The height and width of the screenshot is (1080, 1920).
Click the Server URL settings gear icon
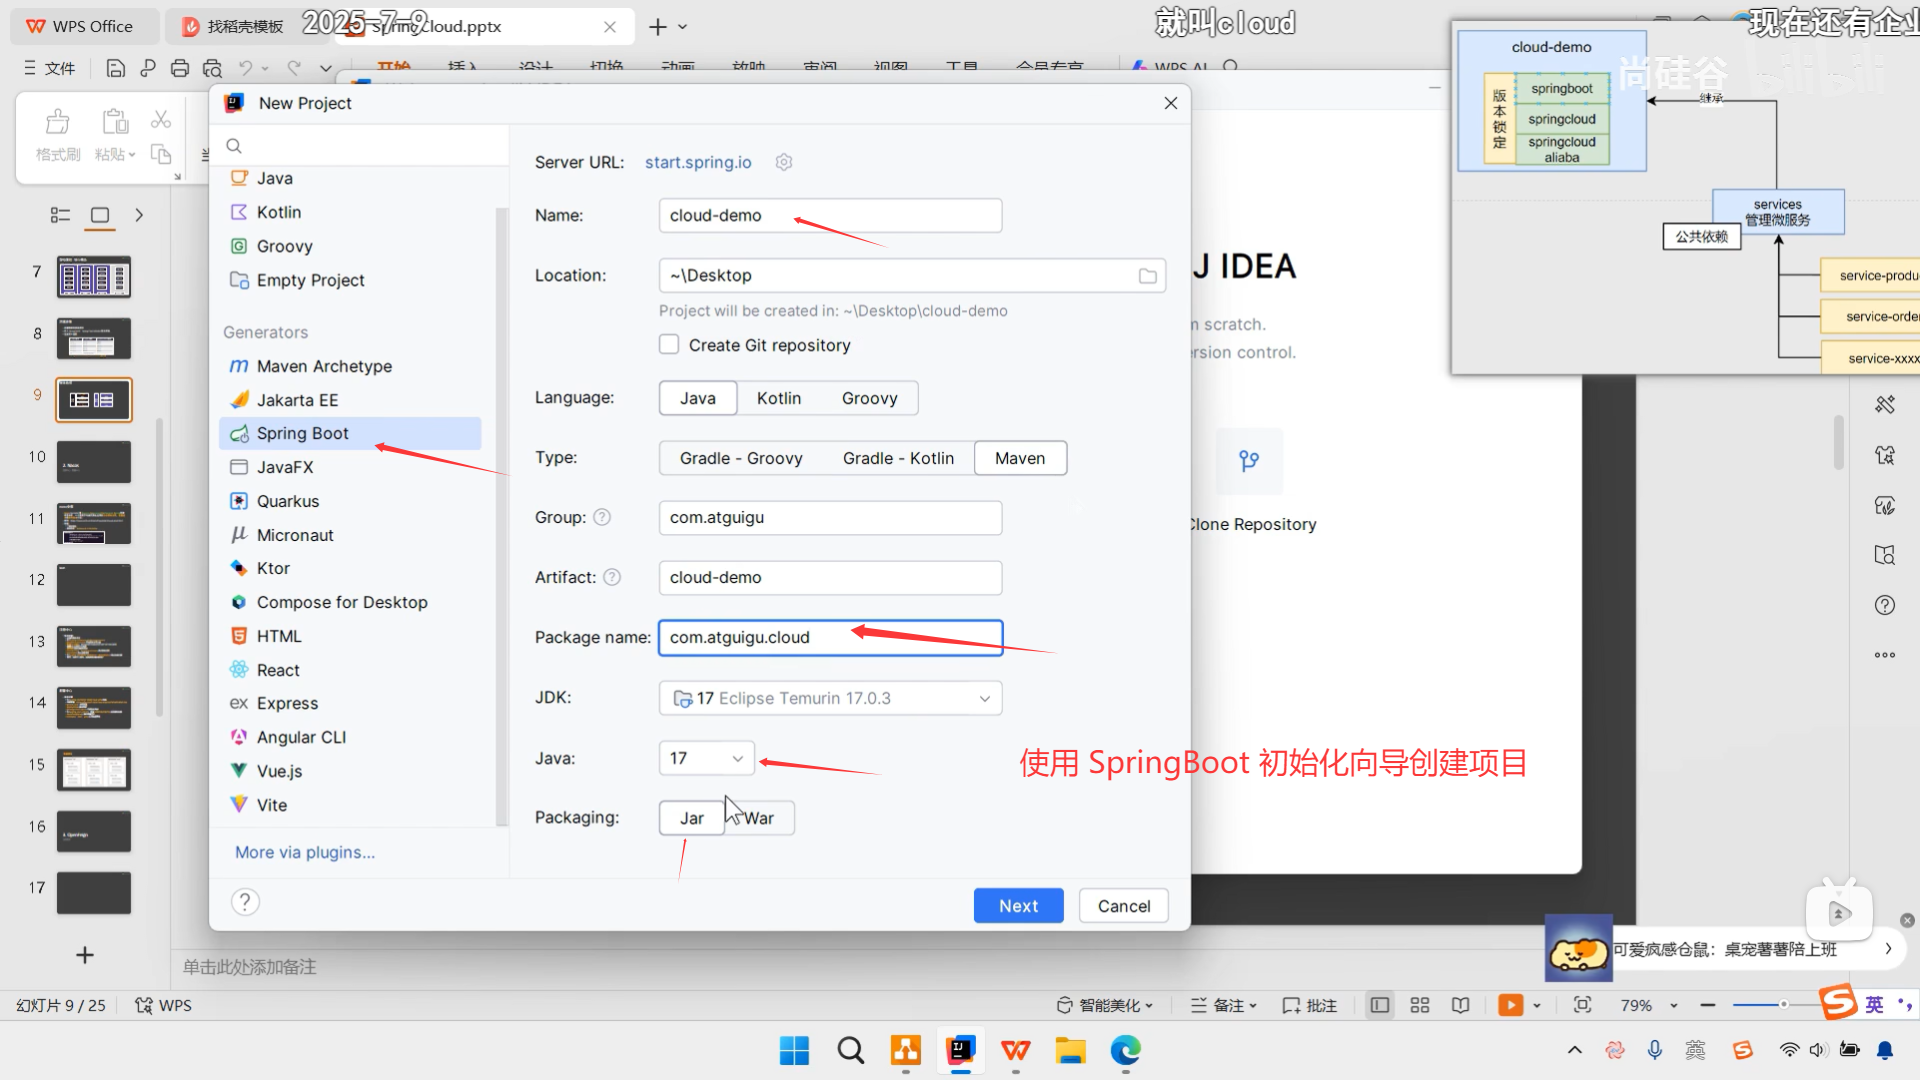784,162
